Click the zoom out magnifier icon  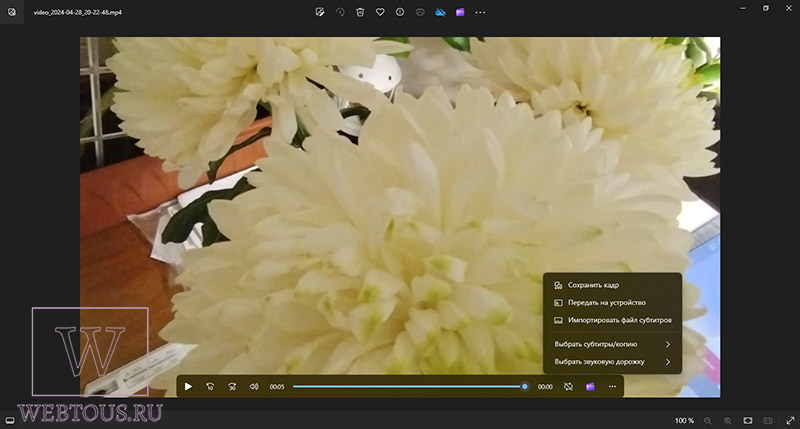point(708,420)
